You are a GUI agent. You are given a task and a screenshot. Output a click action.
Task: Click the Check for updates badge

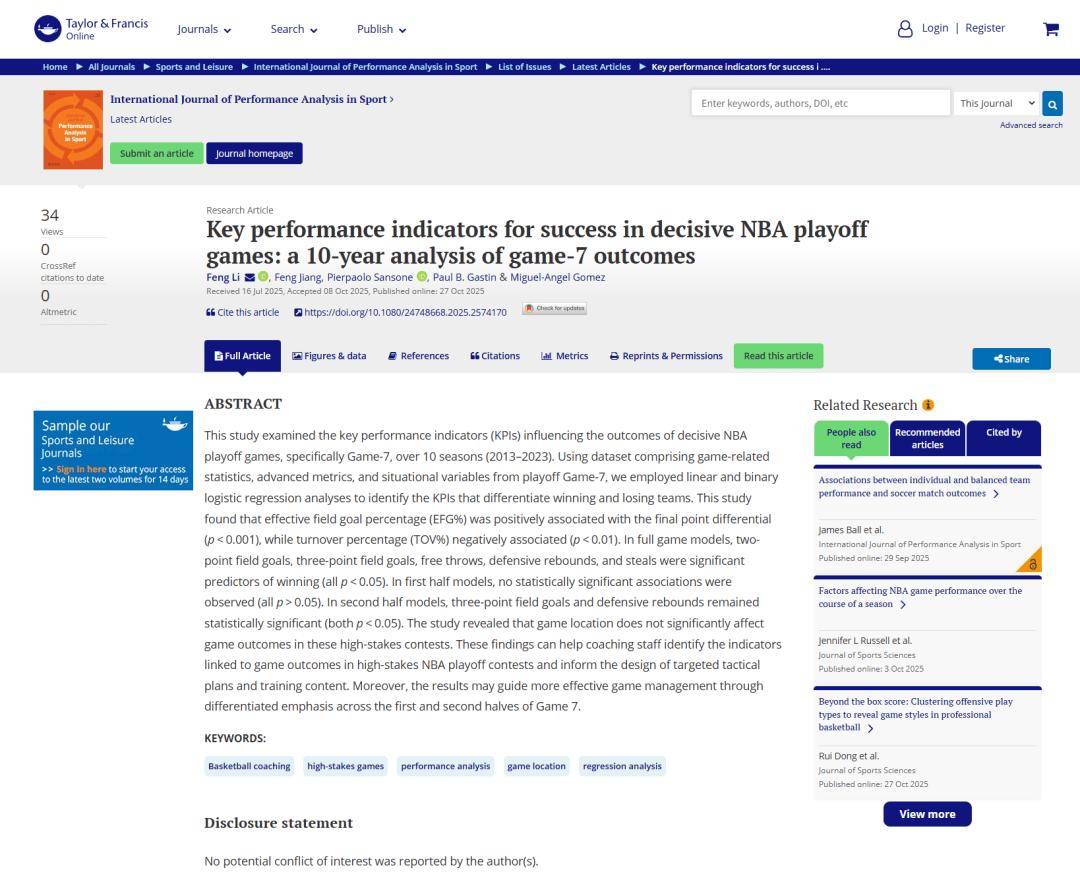pyautogui.click(x=554, y=309)
